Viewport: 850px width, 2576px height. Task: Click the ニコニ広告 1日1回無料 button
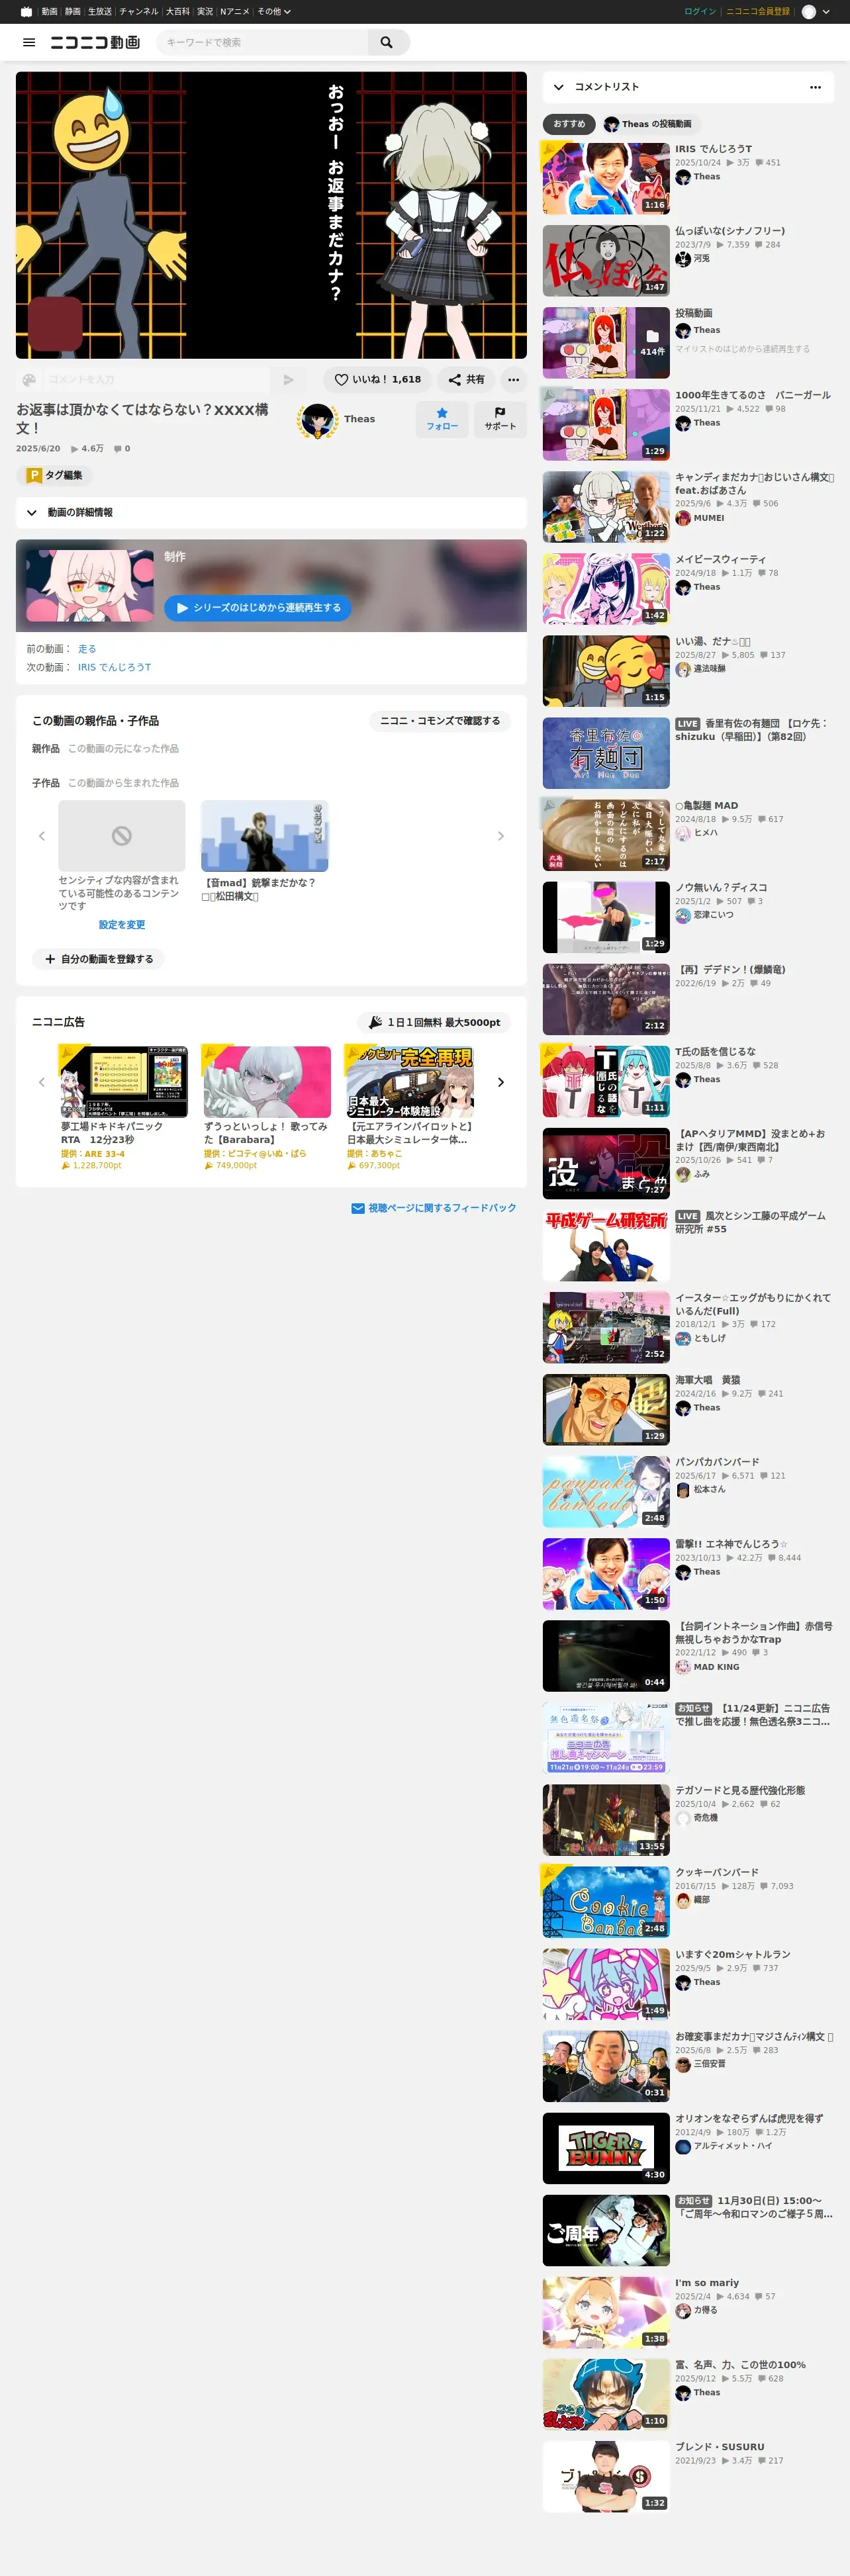tap(434, 1022)
